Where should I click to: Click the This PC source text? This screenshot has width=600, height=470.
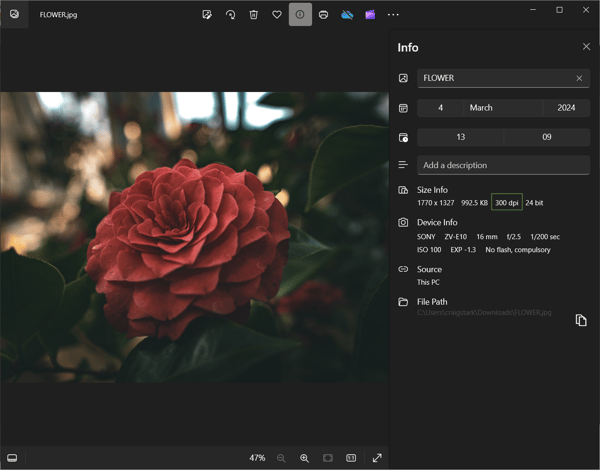(x=428, y=282)
